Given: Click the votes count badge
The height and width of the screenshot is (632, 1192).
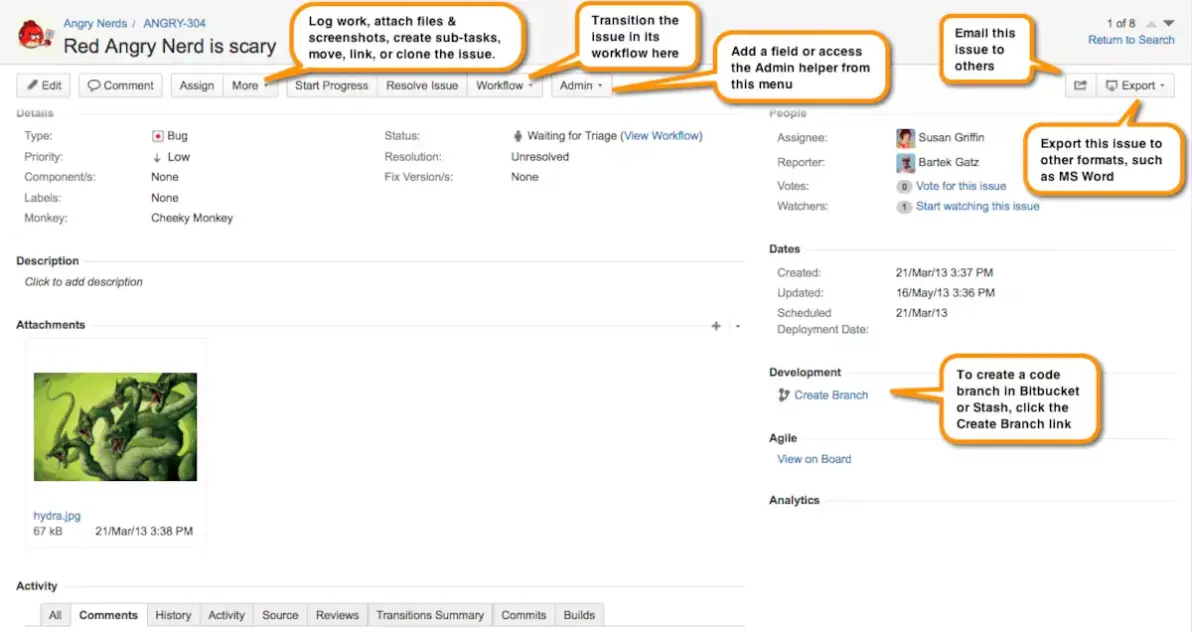Looking at the screenshot, I should pos(904,186).
